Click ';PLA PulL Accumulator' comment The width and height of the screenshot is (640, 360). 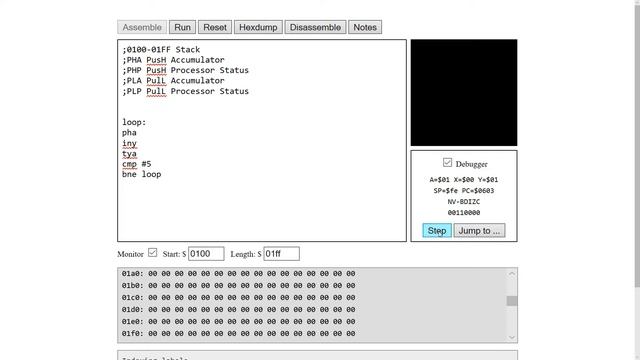[173, 81]
